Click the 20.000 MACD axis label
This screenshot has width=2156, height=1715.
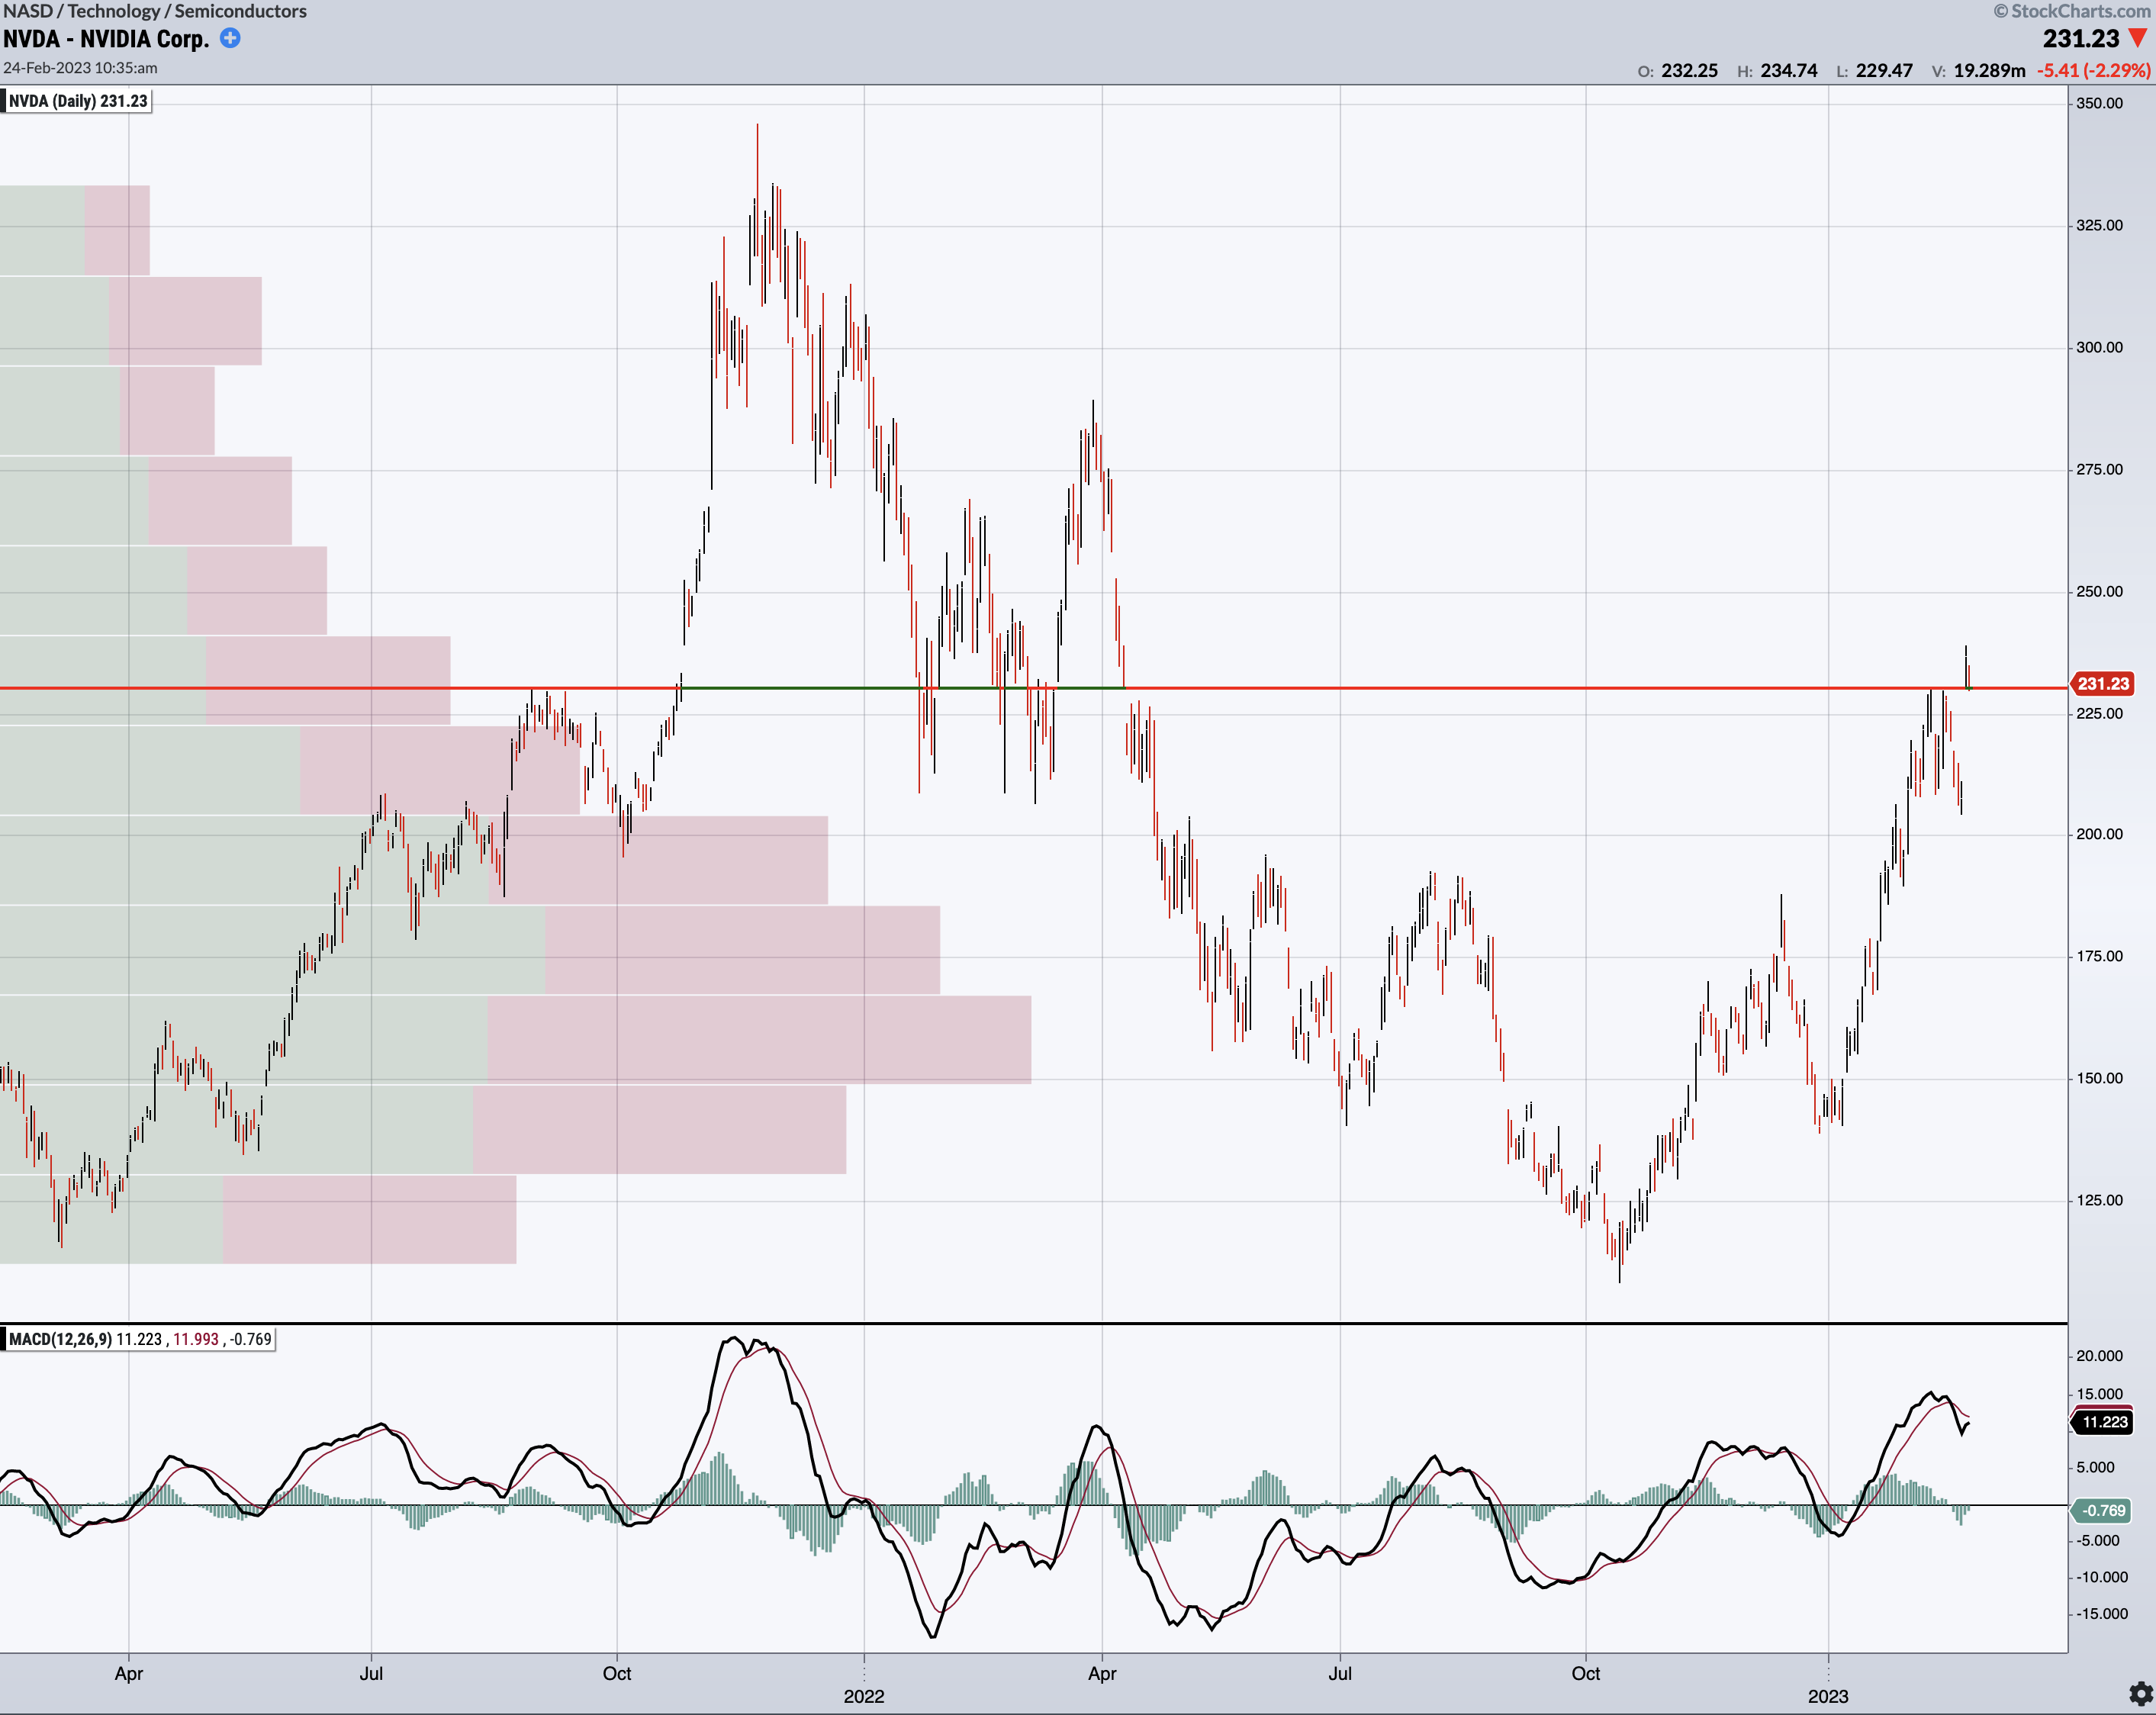(x=2099, y=1357)
